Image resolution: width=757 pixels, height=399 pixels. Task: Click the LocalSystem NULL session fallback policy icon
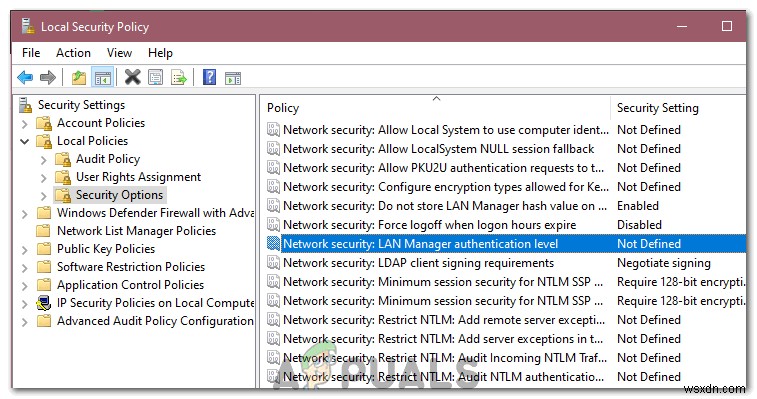pos(273,149)
